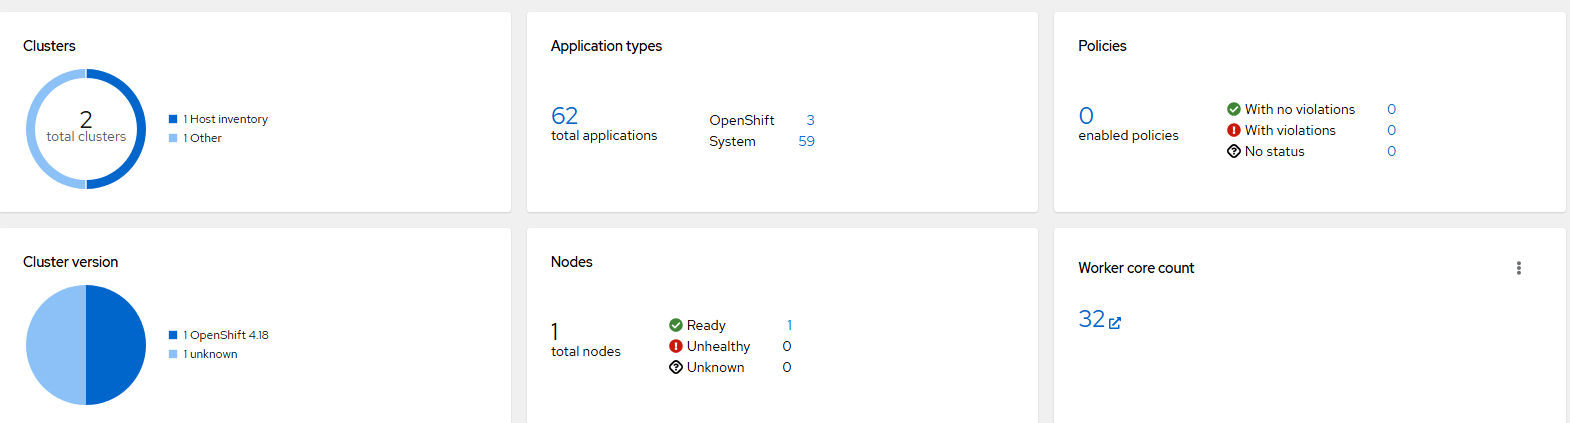The width and height of the screenshot is (1570, 423).
Task: Click red Unhealthy status icon under Nodes
Action: (676, 346)
